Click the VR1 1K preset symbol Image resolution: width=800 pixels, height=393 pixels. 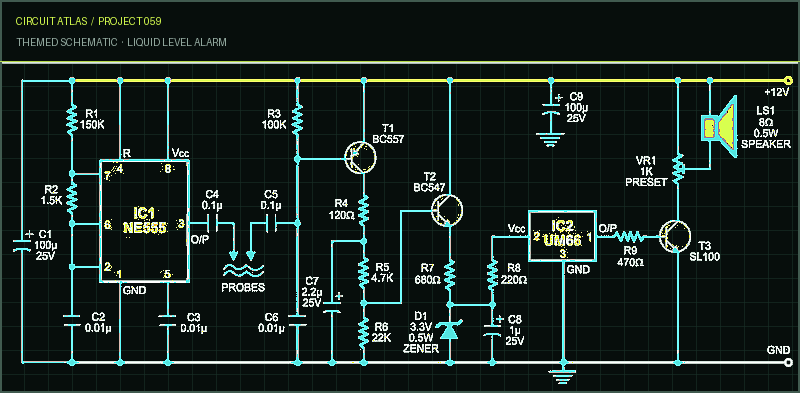[x=679, y=169]
